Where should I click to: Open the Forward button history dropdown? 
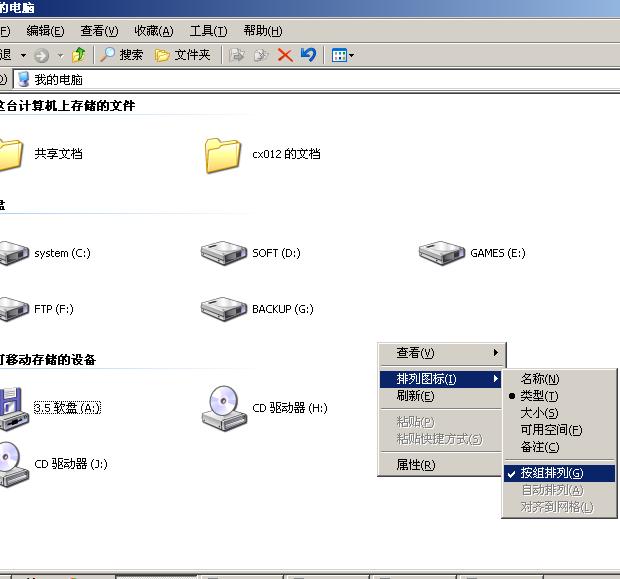coord(60,55)
